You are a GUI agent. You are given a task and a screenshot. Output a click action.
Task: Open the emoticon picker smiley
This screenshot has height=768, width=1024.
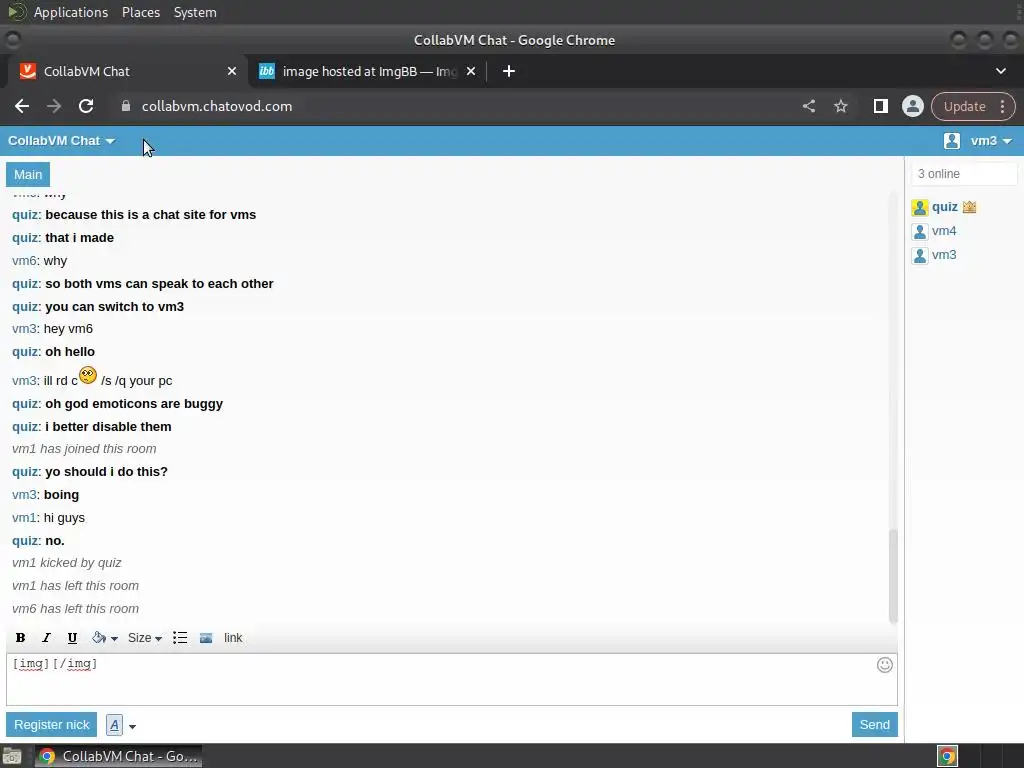click(x=884, y=665)
